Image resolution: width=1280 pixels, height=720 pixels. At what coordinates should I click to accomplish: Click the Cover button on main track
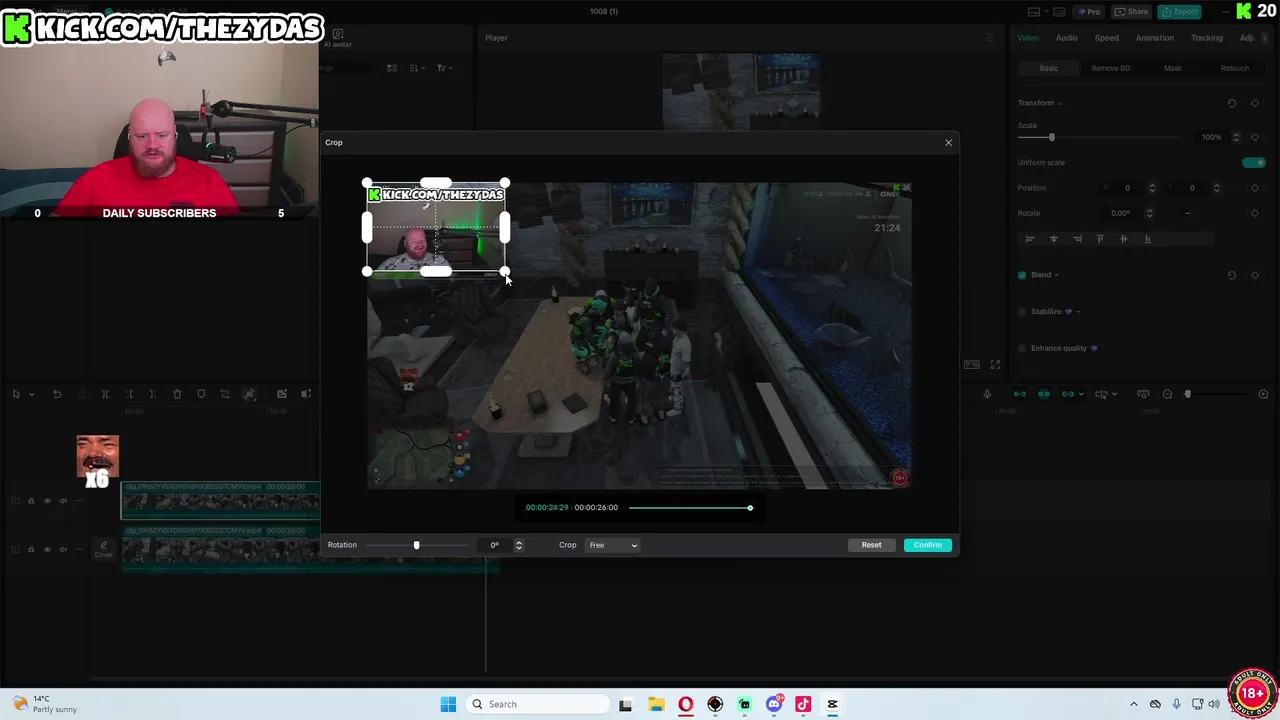[x=103, y=549]
